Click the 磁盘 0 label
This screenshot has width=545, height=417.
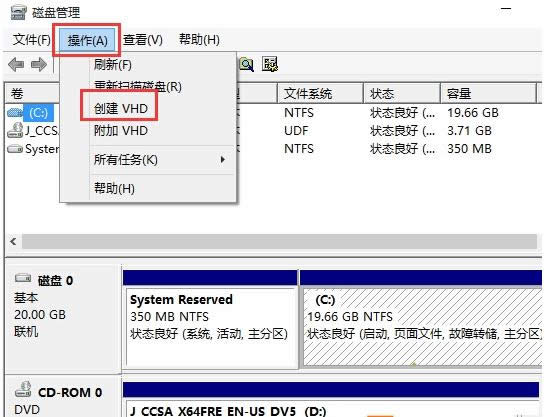(55, 280)
